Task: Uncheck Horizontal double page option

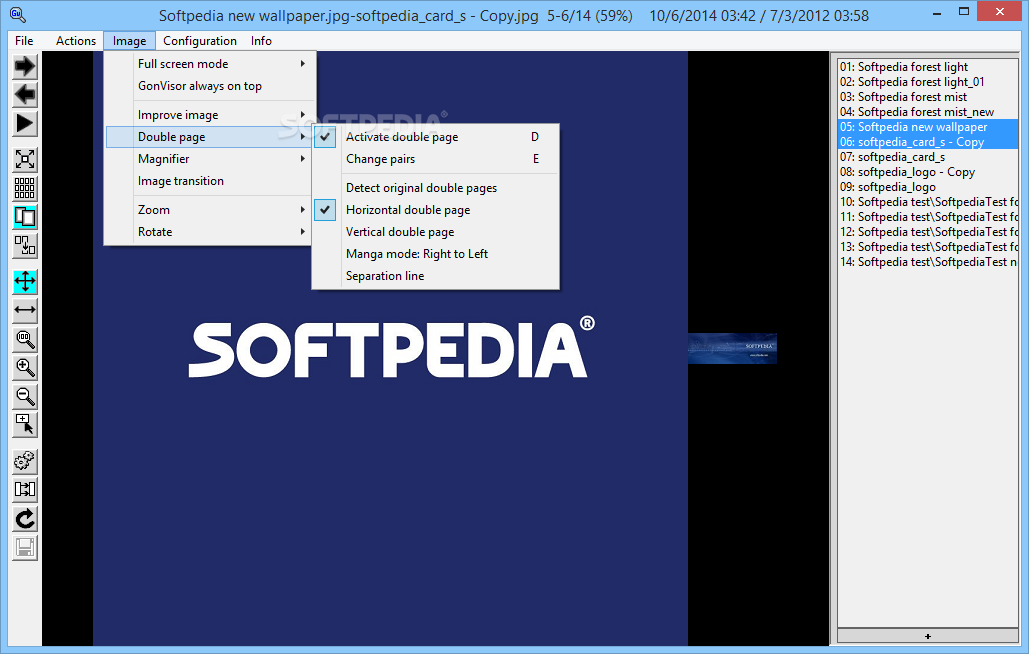Action: click(436, 210)
